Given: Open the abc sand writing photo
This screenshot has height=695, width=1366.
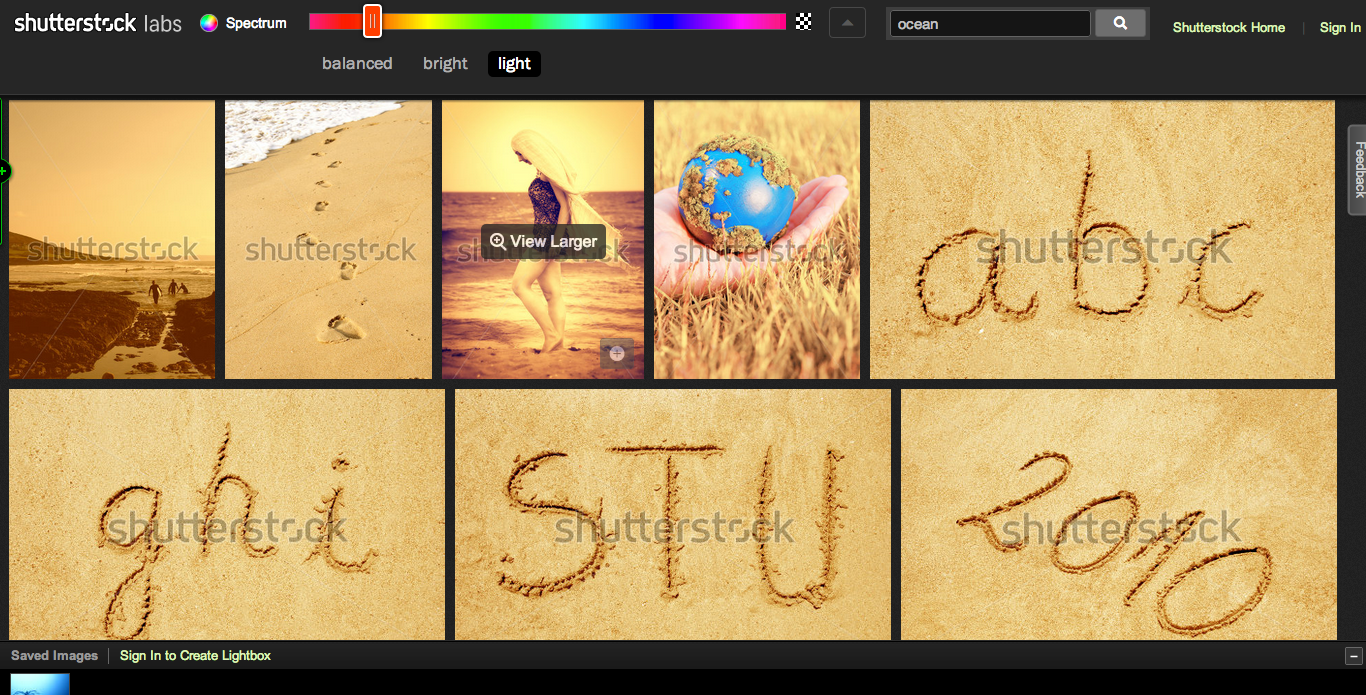Looking at the screenshot, I should click(x=1102, y=240).
